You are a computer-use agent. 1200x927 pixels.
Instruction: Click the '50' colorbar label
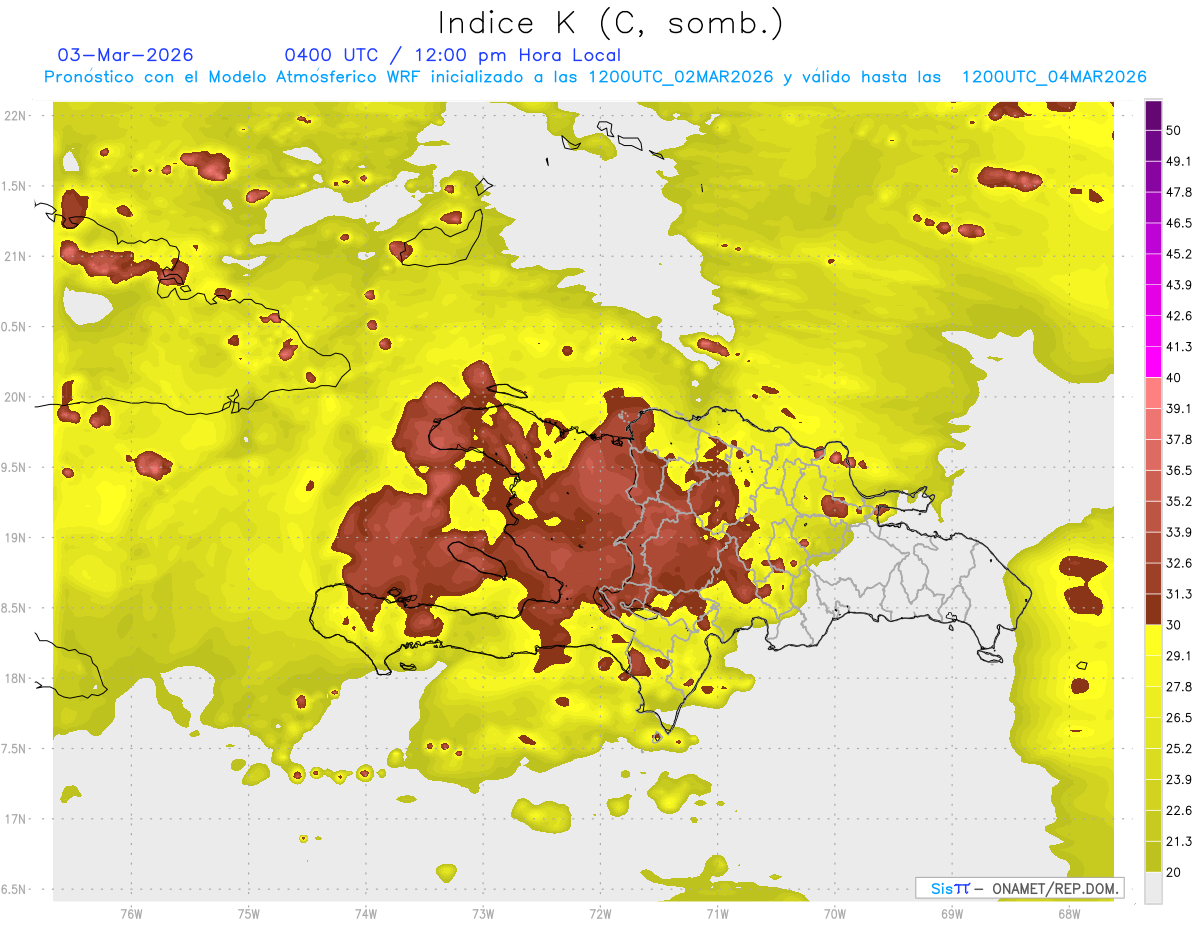point(1175,131)
